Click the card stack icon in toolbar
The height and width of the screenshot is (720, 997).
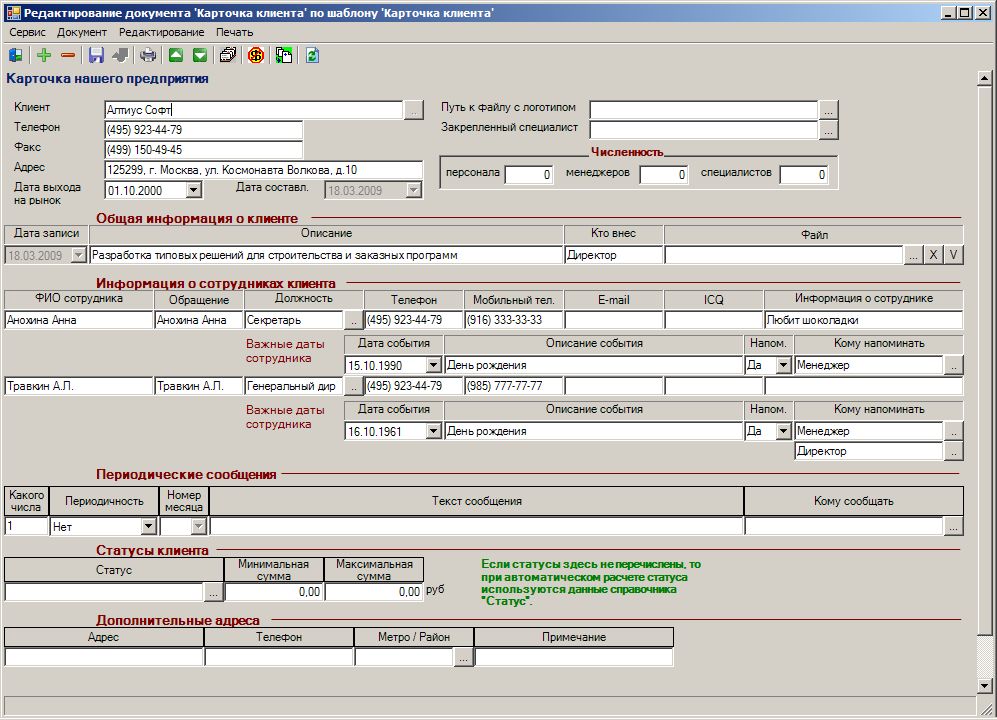coord(228,55)
